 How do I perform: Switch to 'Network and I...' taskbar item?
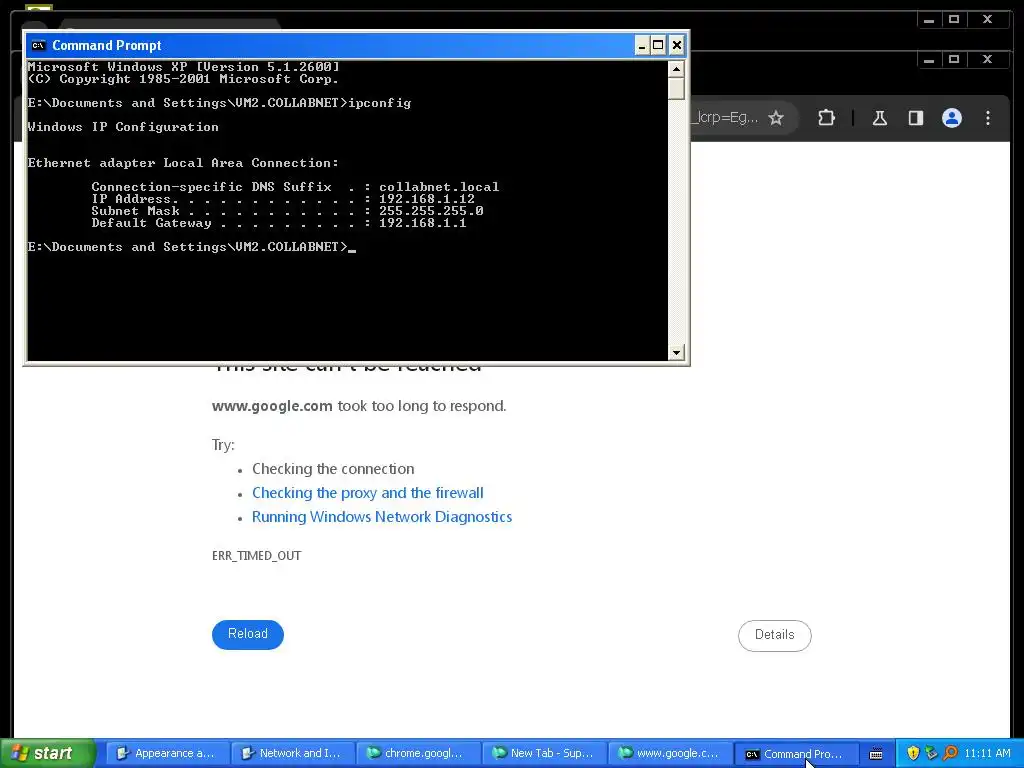point(293,754)
